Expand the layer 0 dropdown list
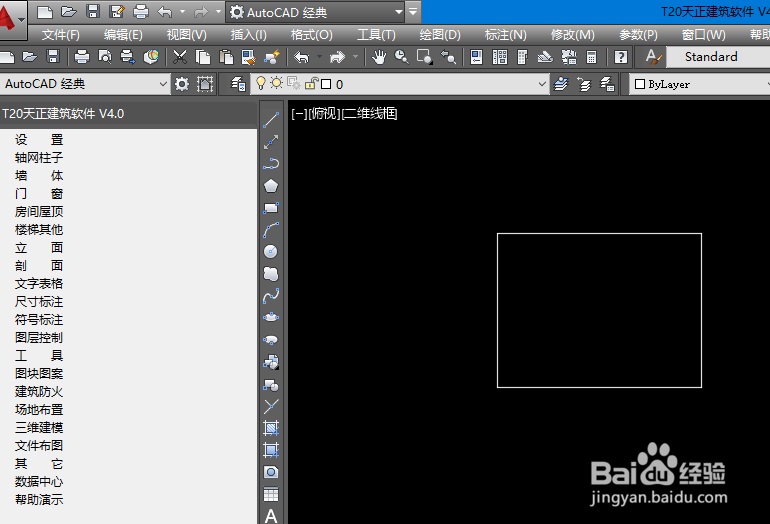Viewport: 770px width, 524px height. pyautogui.click(x=542, y=84)
